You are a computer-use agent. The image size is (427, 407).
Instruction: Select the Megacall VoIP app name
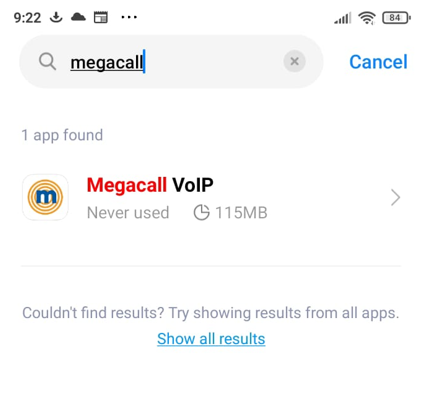(x=150, y=185)
